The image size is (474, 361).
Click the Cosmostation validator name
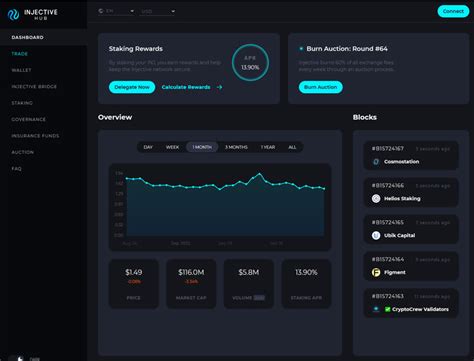401,162
